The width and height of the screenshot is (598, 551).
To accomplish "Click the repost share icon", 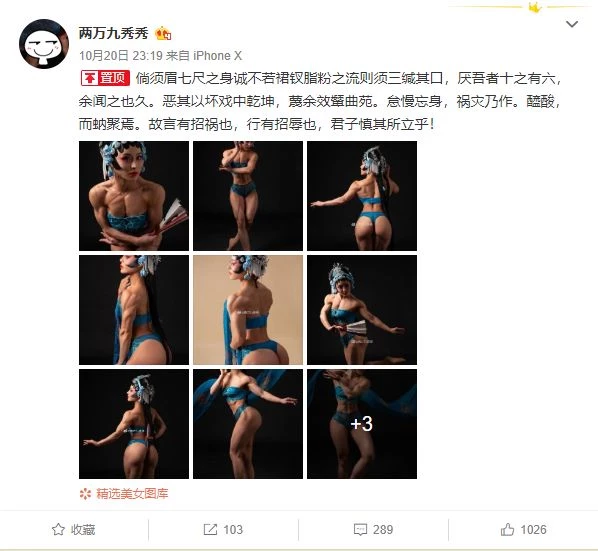I will (x=210, y=529).
